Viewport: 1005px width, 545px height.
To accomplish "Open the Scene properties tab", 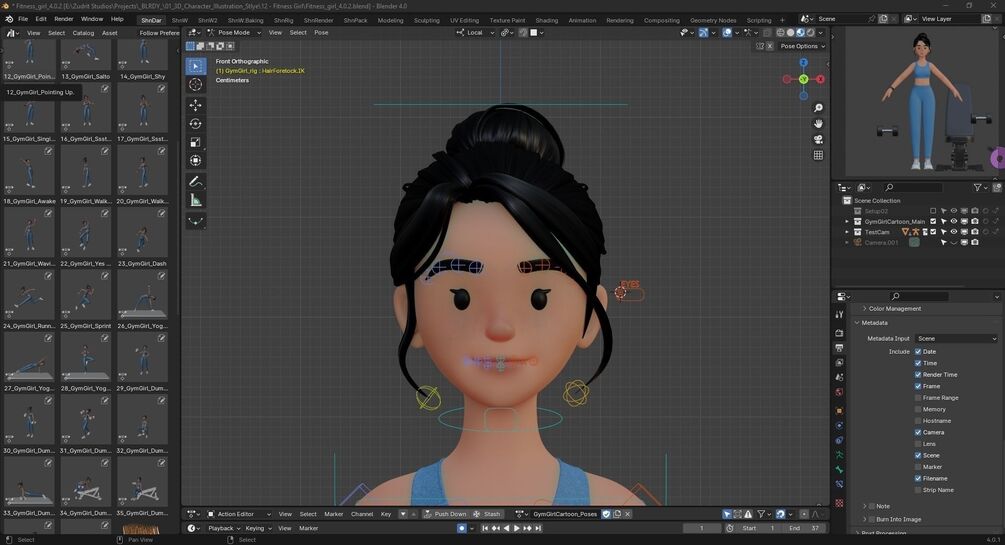I will [840, 378].
